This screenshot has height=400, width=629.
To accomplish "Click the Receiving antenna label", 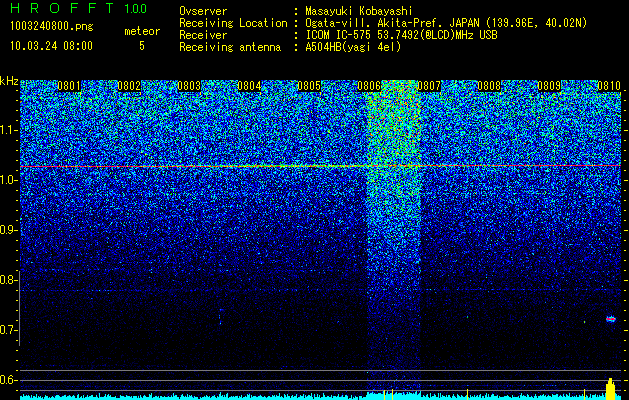I will pyautogui.click(x=230, y=47).
